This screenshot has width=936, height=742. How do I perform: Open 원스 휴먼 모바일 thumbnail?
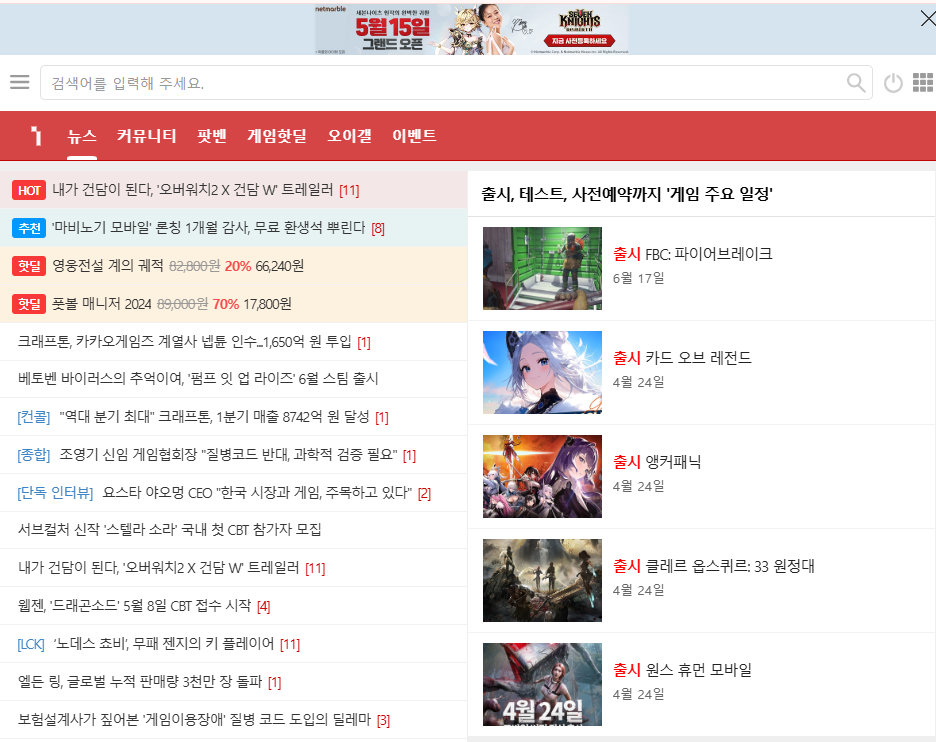[542, 684]
